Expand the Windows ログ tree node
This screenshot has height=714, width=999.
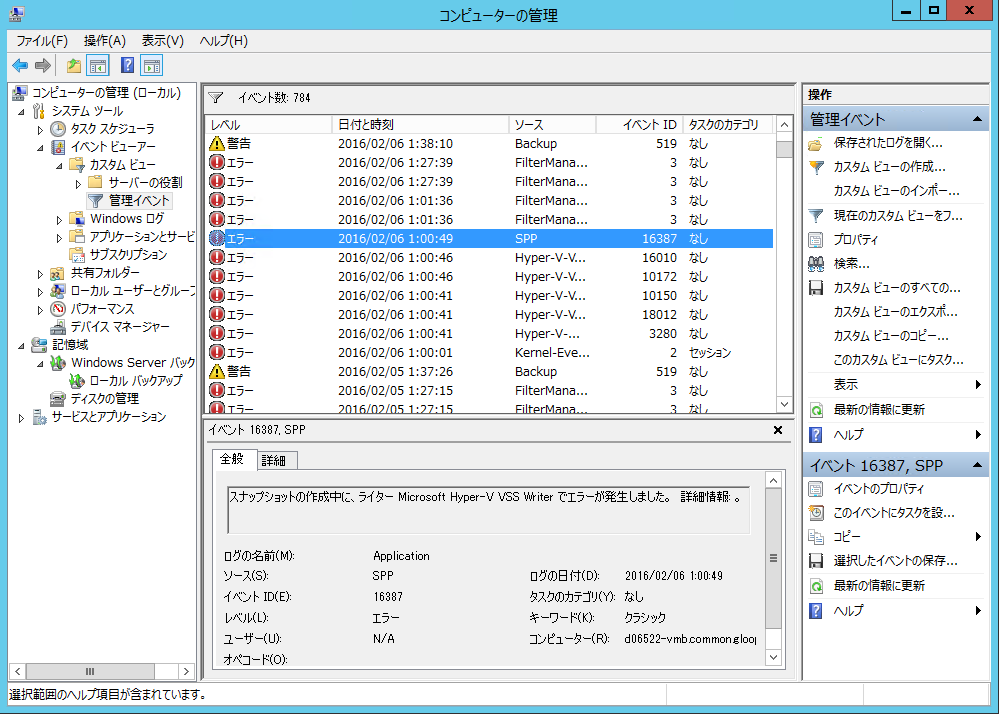click(x=59, y=220)
